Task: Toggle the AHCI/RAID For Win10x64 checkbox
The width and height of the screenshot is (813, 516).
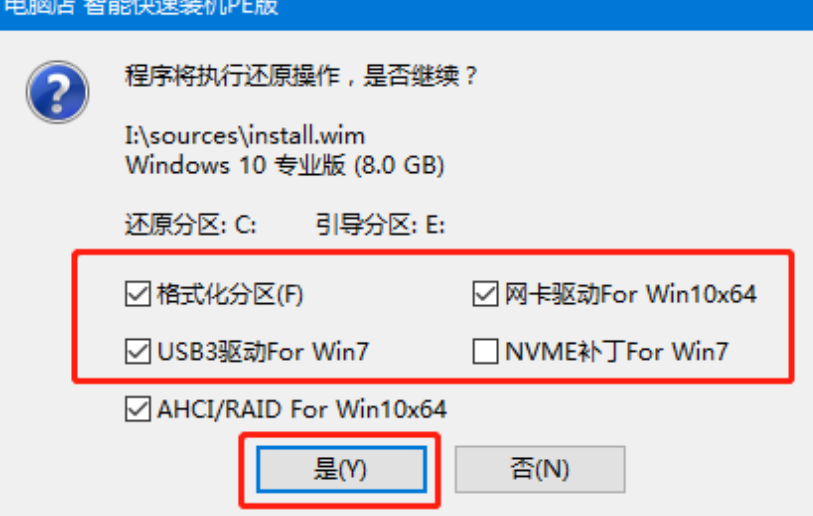Action: point(138,409)
